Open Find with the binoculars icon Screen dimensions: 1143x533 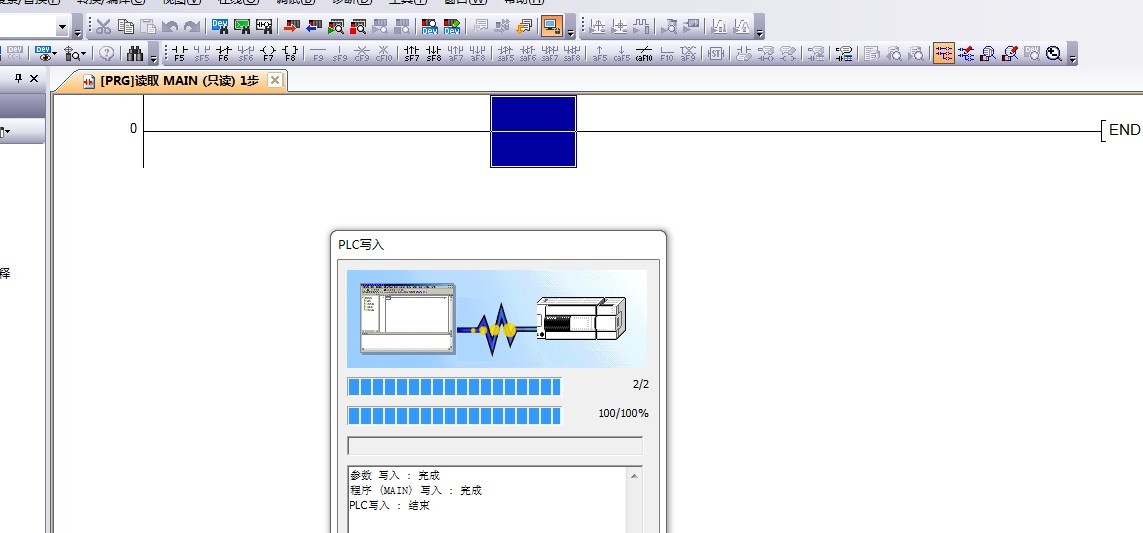[x=135, y=54]
